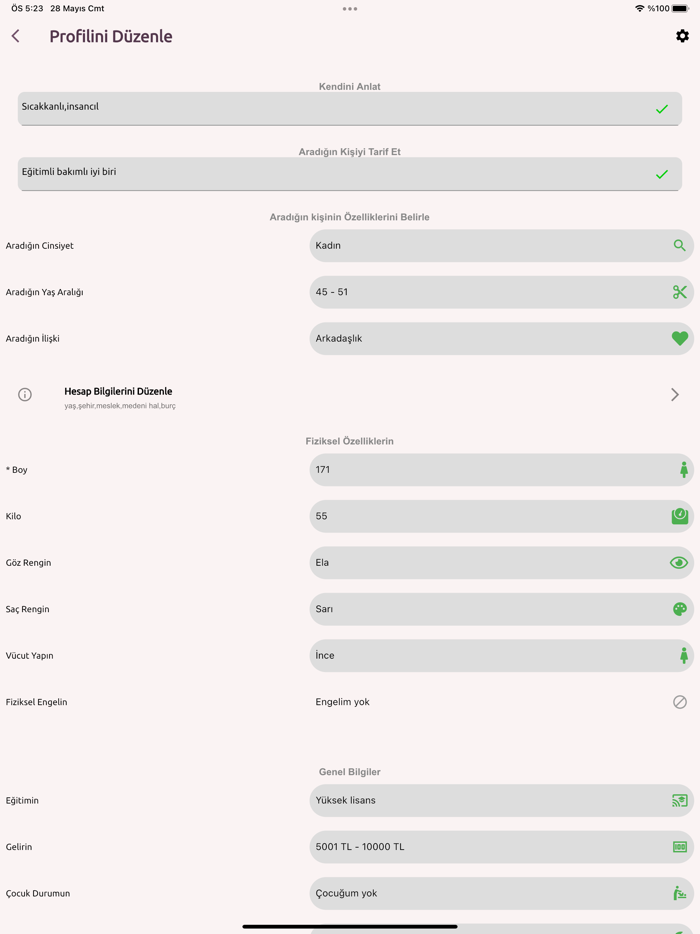The image size is (700, 934).
Task: Tap the heart icon for Aradığın İlişki
Action: click(679, 339)
